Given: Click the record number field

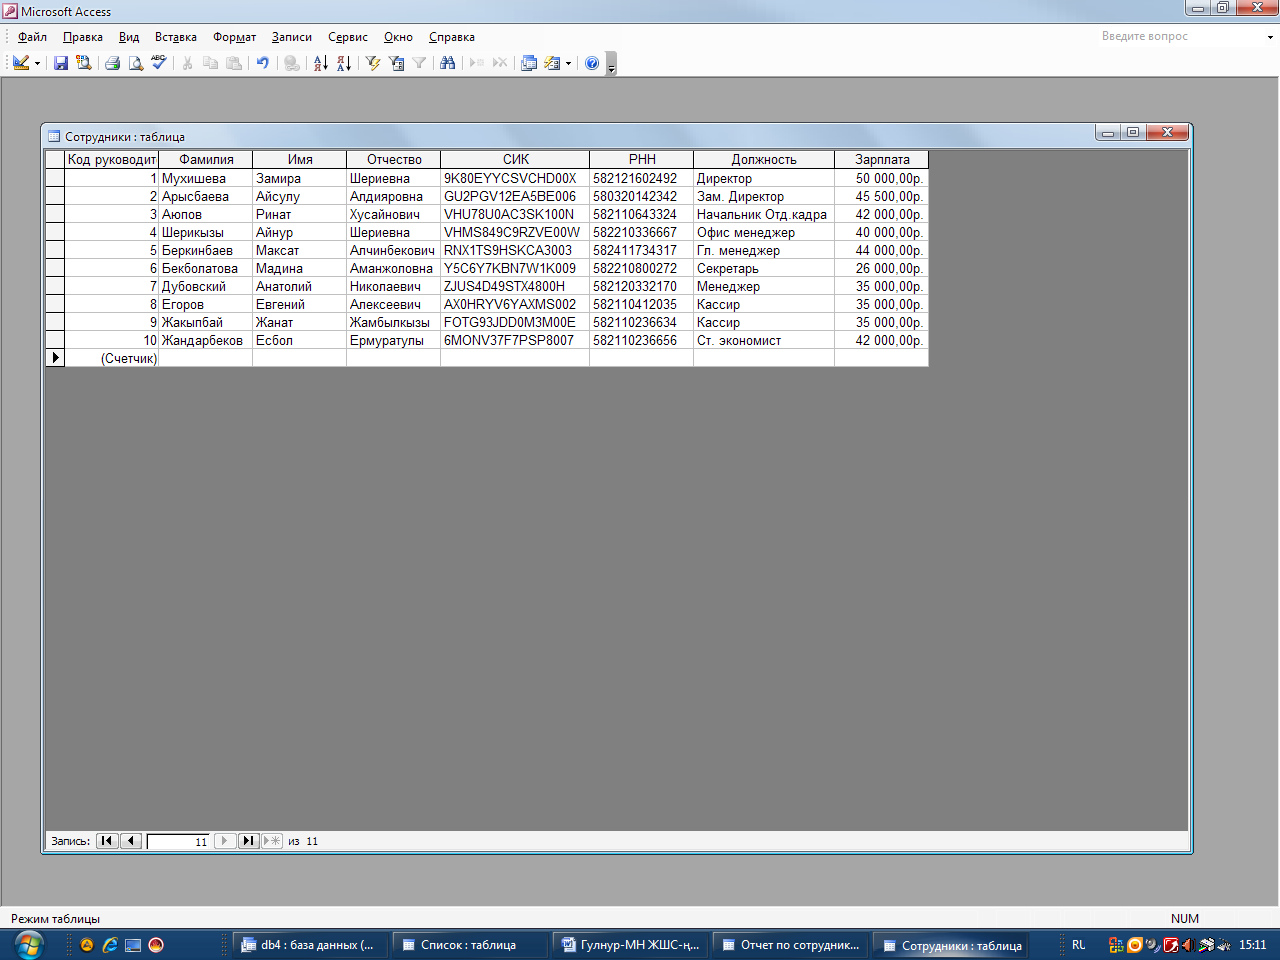Looking at the screenshot, I should tap(178, 842).
